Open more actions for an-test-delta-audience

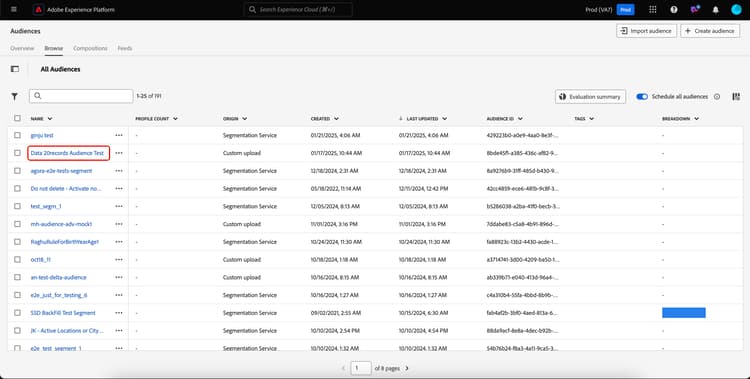click(x=119, y=277)
